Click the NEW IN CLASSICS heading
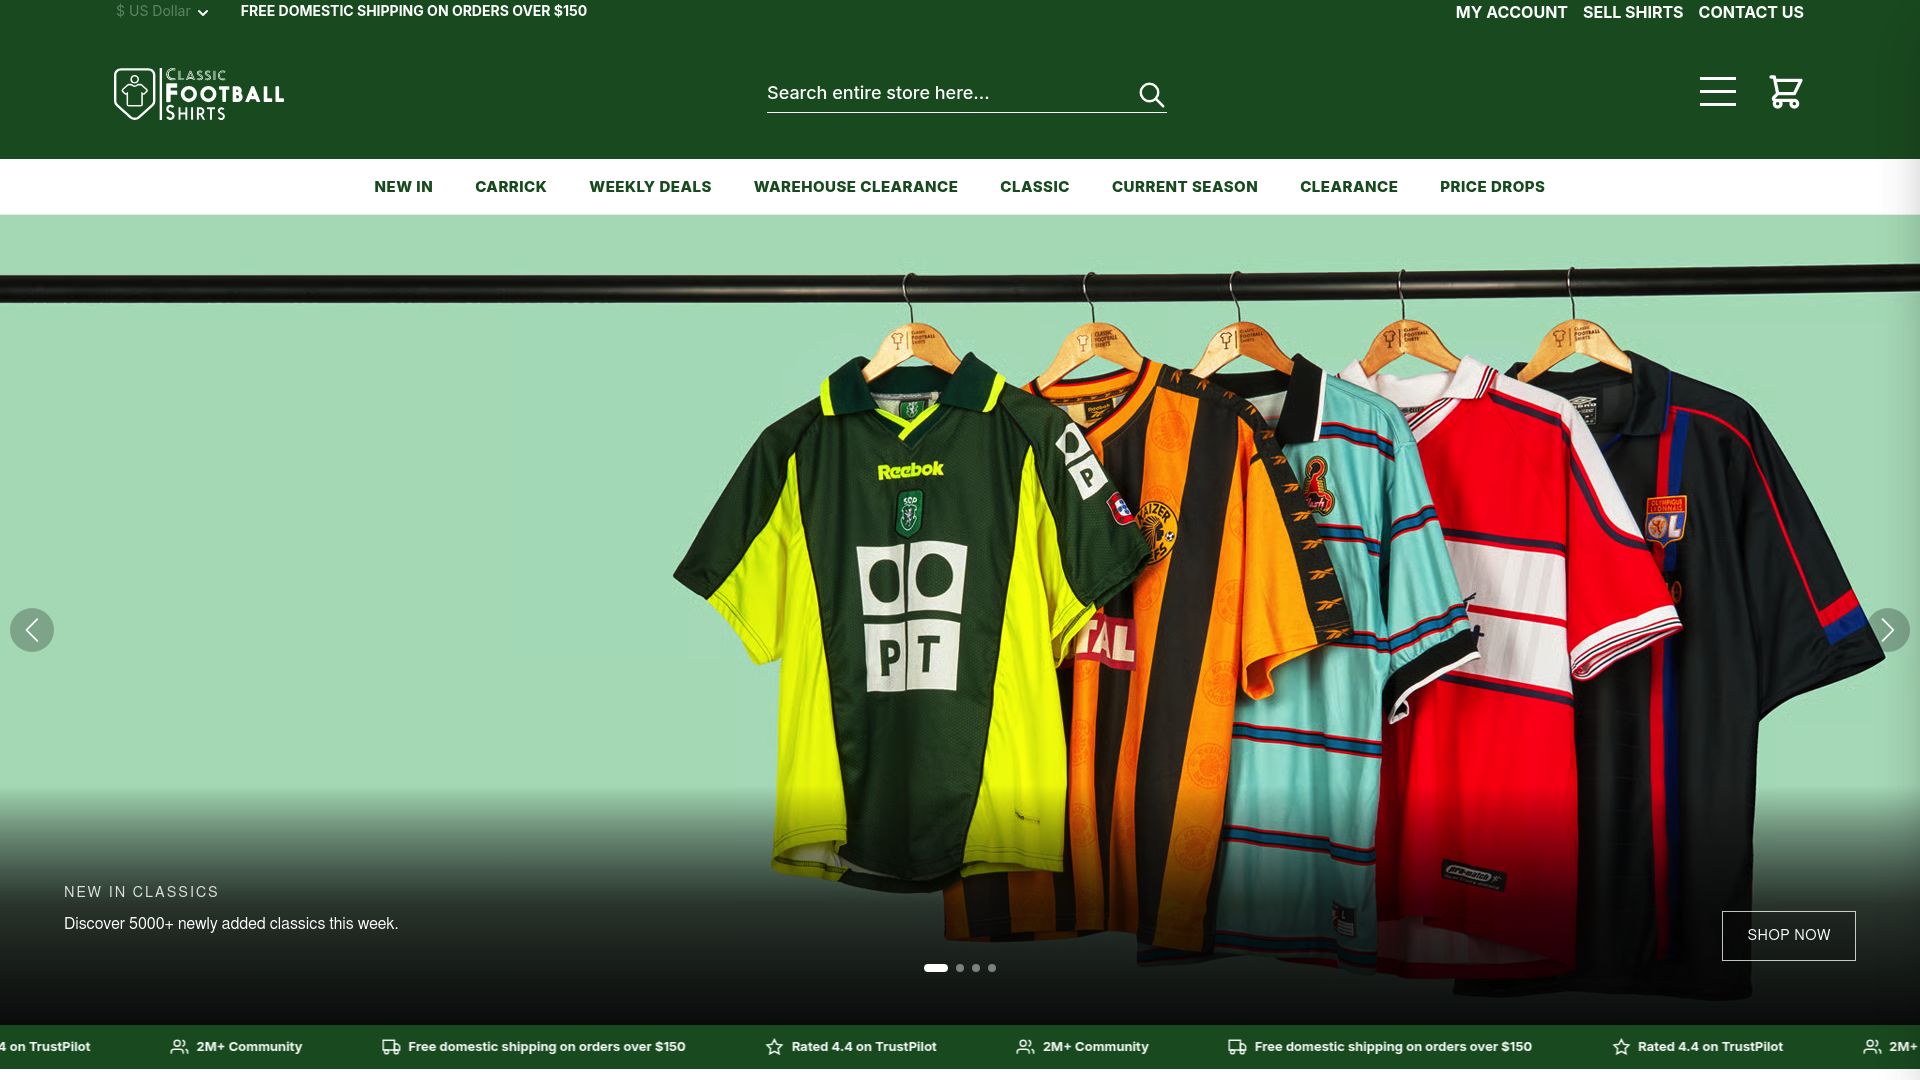 pyautogui.click(x=141, y=892)
